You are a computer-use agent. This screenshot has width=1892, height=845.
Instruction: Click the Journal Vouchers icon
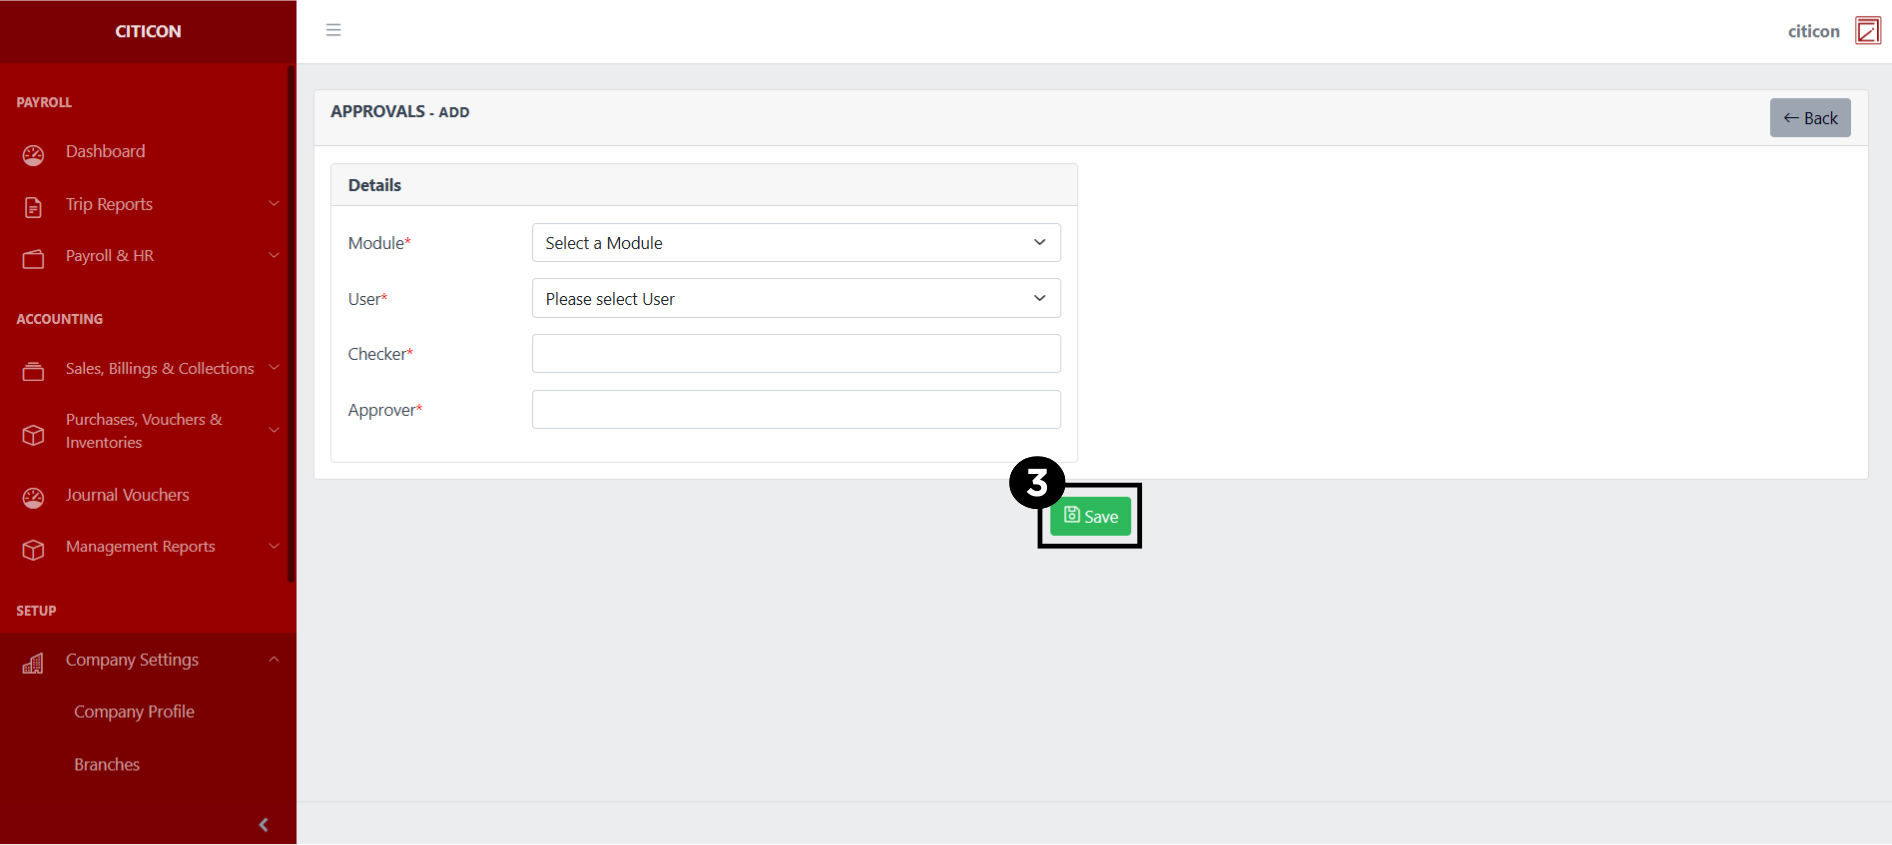click(x=33, y=498)
